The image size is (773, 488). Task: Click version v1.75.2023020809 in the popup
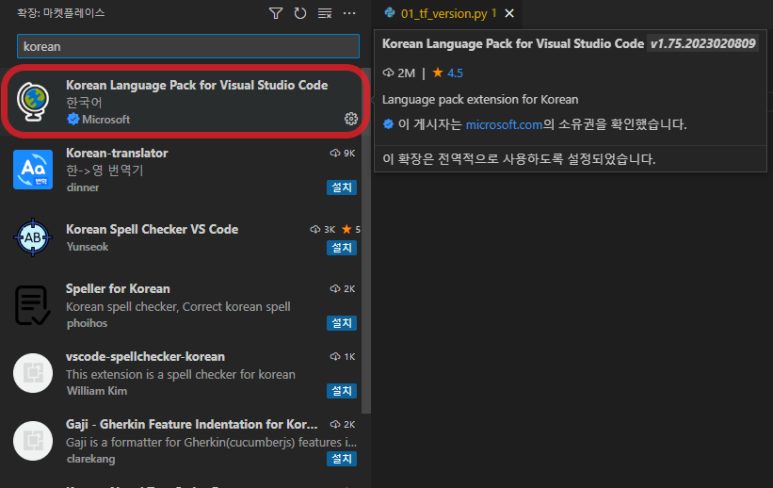[703, 43]
